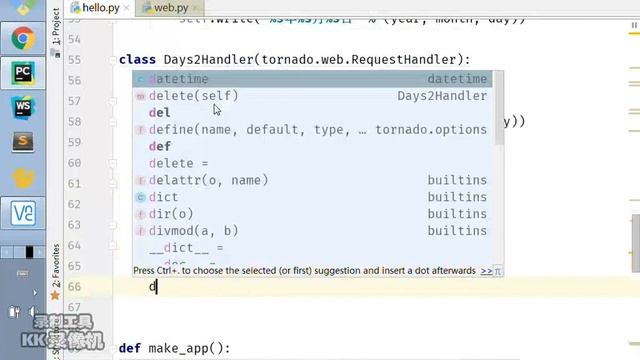This screenshot has height=360, width=640.
Task: Click the editor vertical scrollbar thumb
Action: tap(636, 243)
